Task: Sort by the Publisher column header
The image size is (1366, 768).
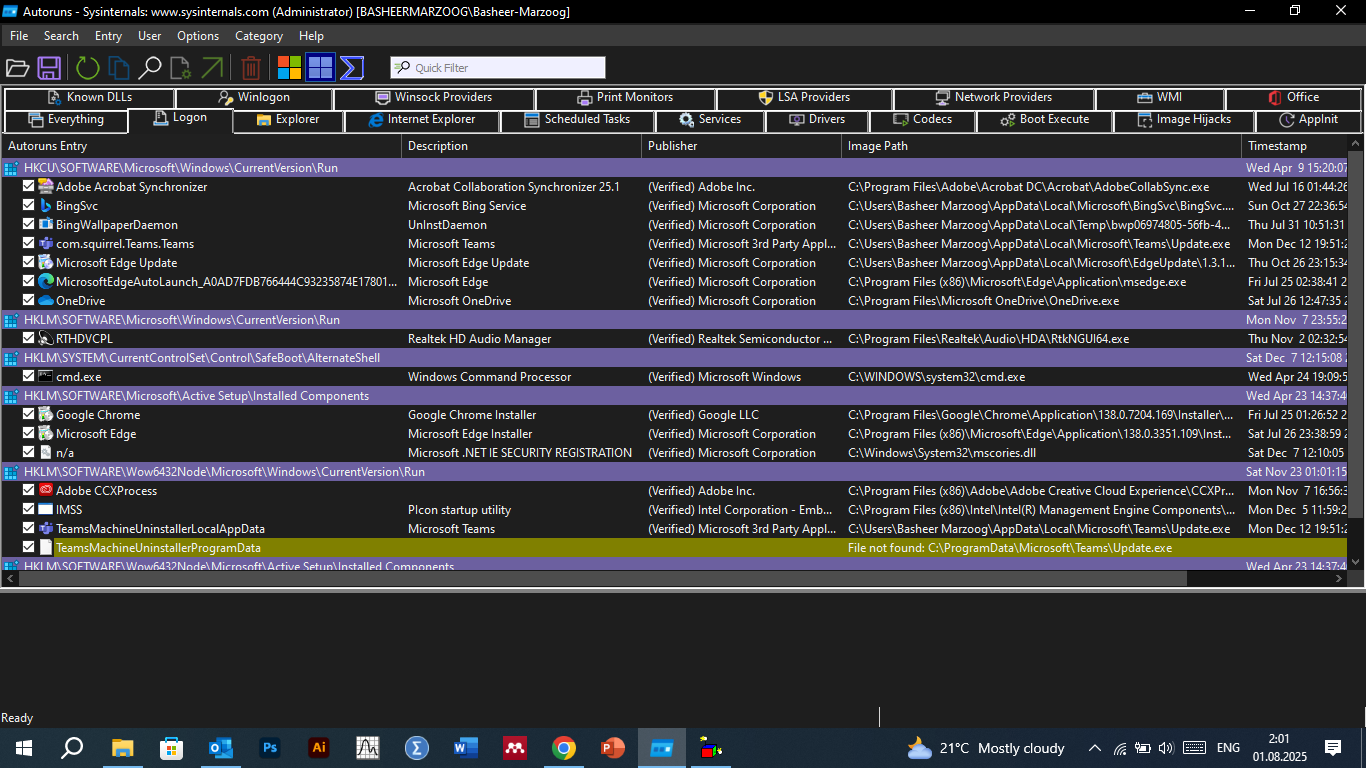Action: (742, 146)
